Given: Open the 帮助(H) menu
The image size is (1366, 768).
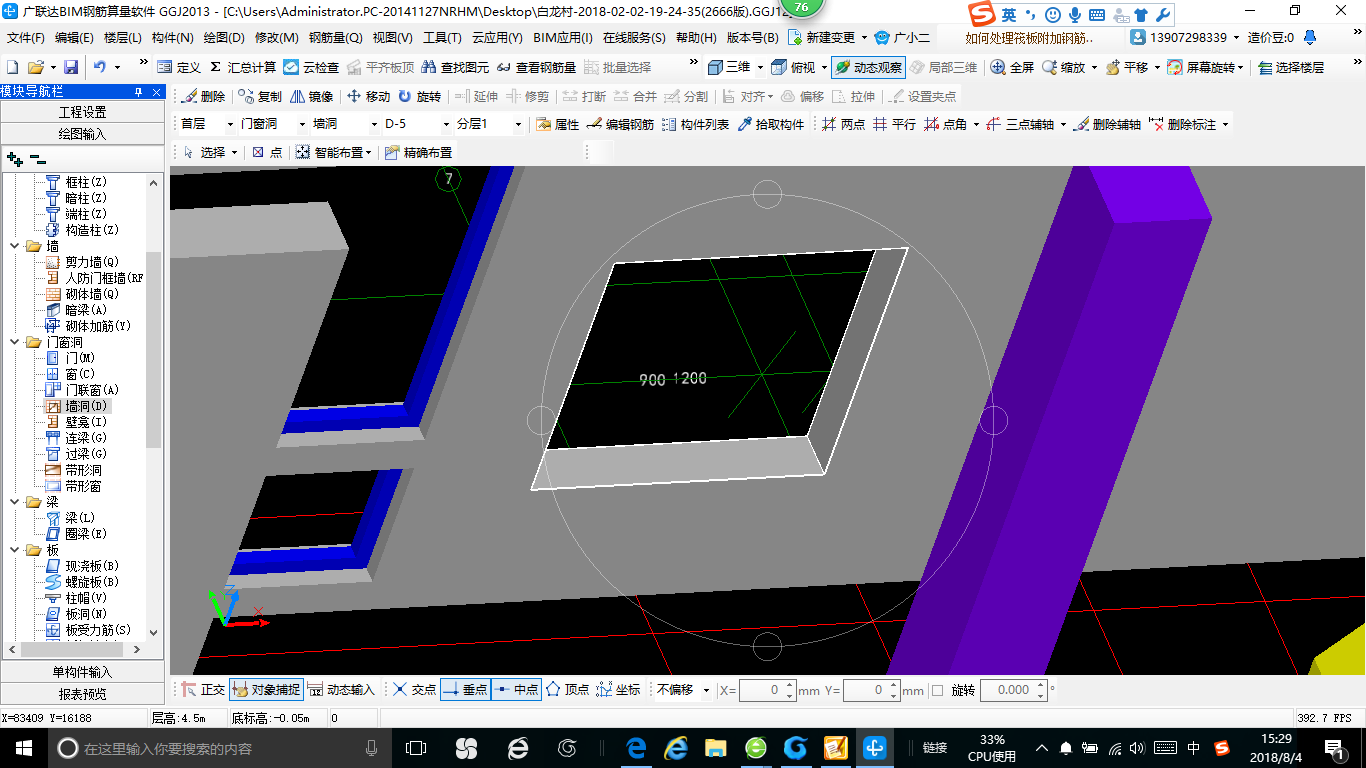Looking at the screenshot, I should (x=696, y=38).
